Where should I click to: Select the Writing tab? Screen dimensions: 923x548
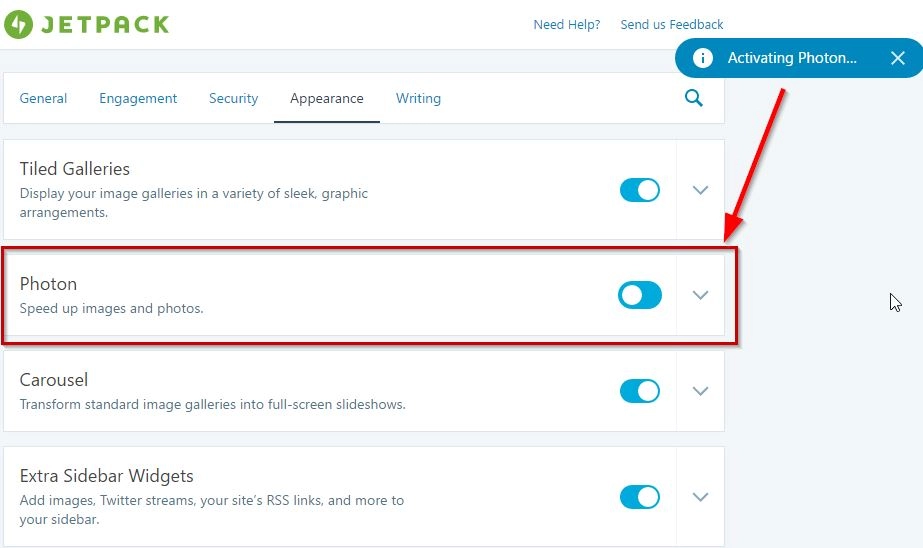click(x=418, y=98)
